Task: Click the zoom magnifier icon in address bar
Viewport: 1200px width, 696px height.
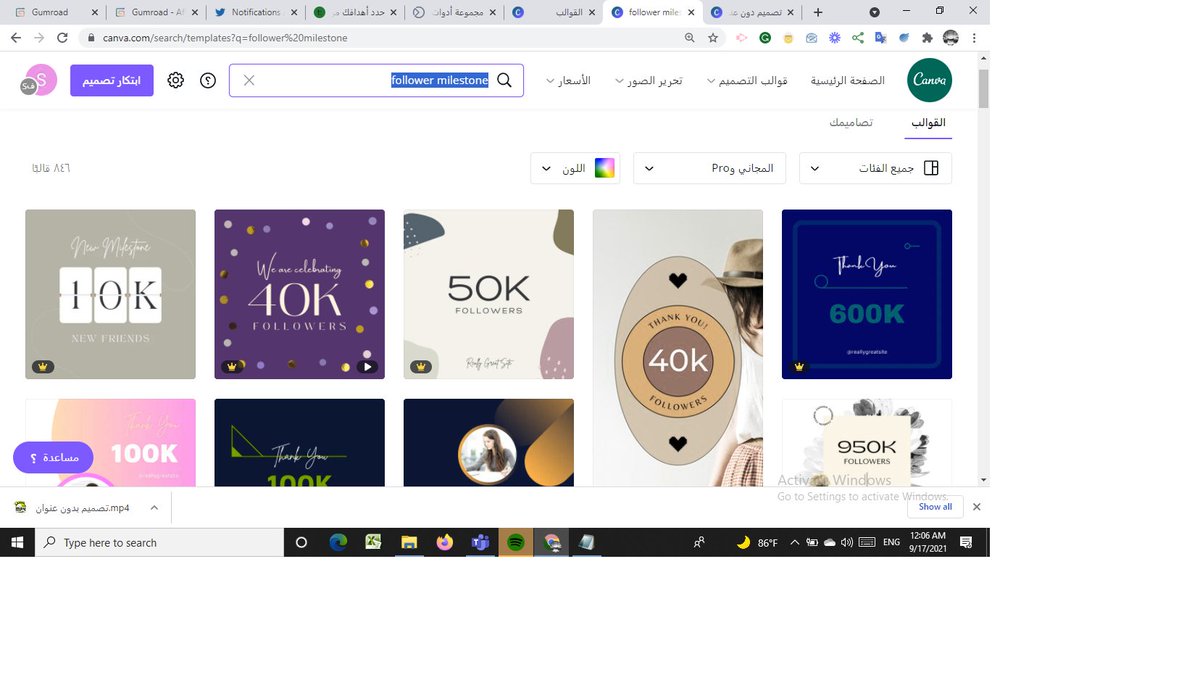Action: click(x=689, y=37)
